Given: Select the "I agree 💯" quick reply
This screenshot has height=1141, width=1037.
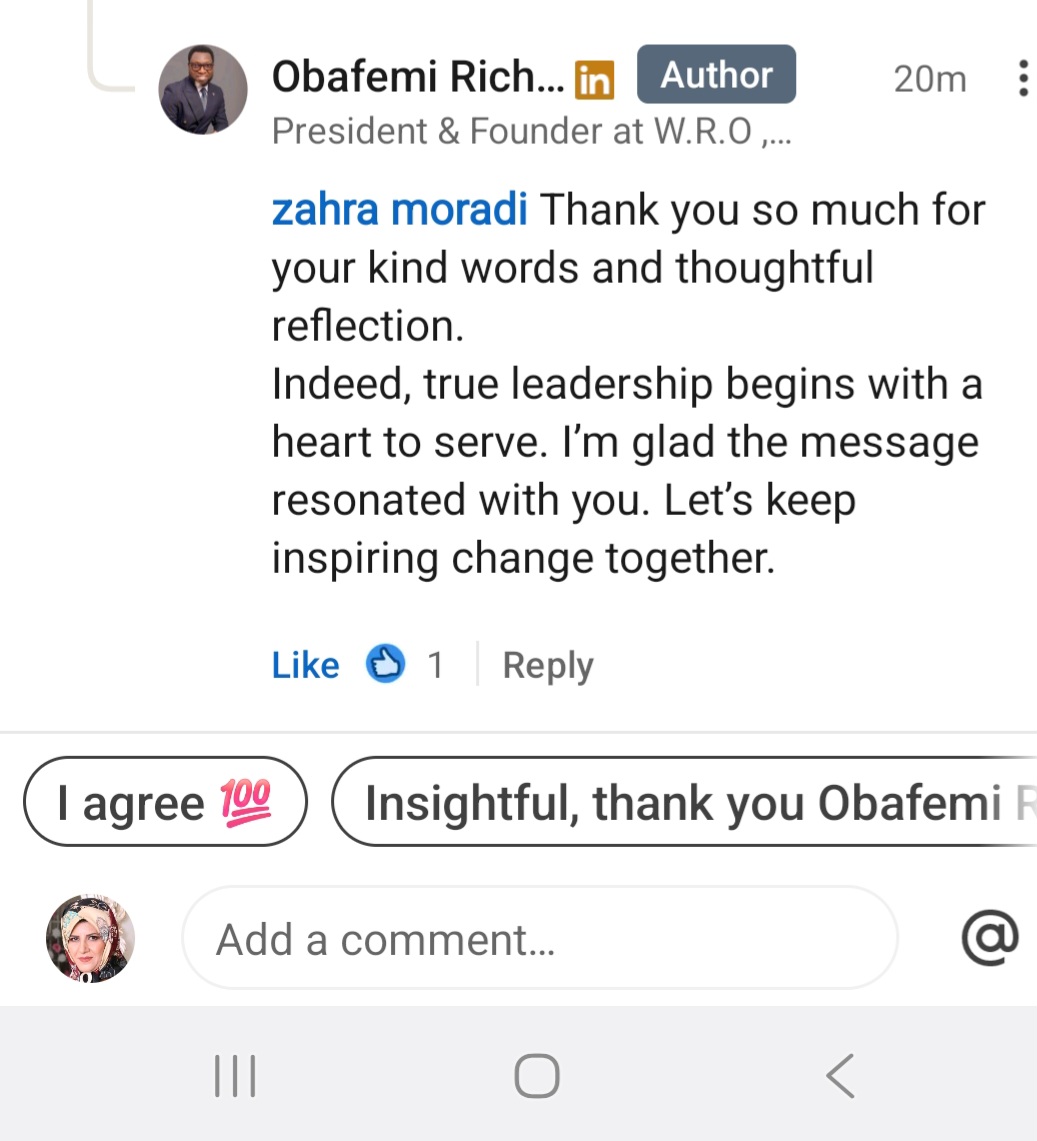Looking at the screenshot, I should [x=164, y=802].
